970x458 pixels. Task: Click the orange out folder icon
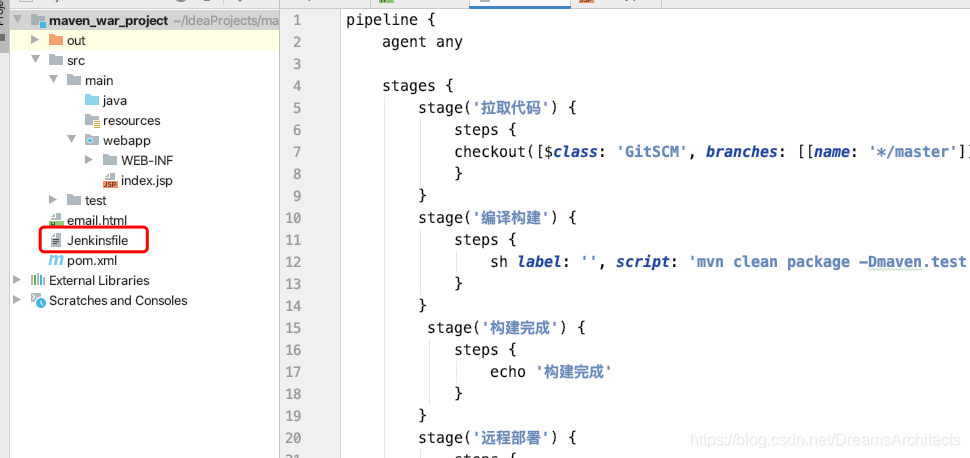pos(56,40)
